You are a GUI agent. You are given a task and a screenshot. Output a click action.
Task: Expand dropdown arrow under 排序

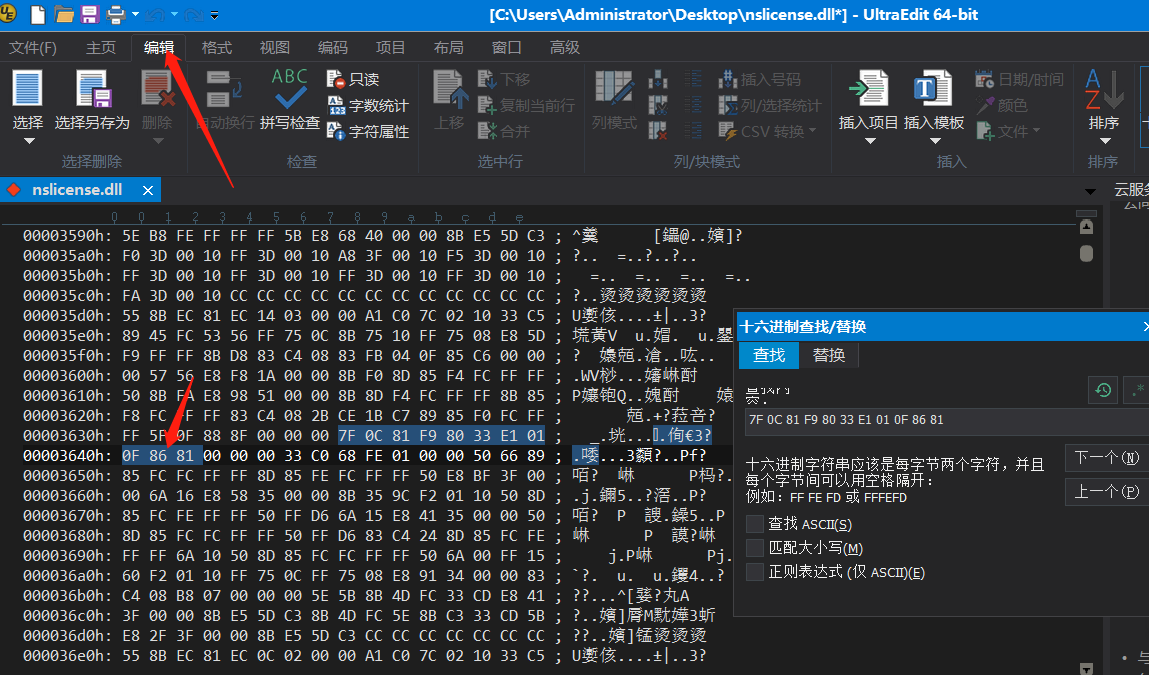tap(1104, 141)
